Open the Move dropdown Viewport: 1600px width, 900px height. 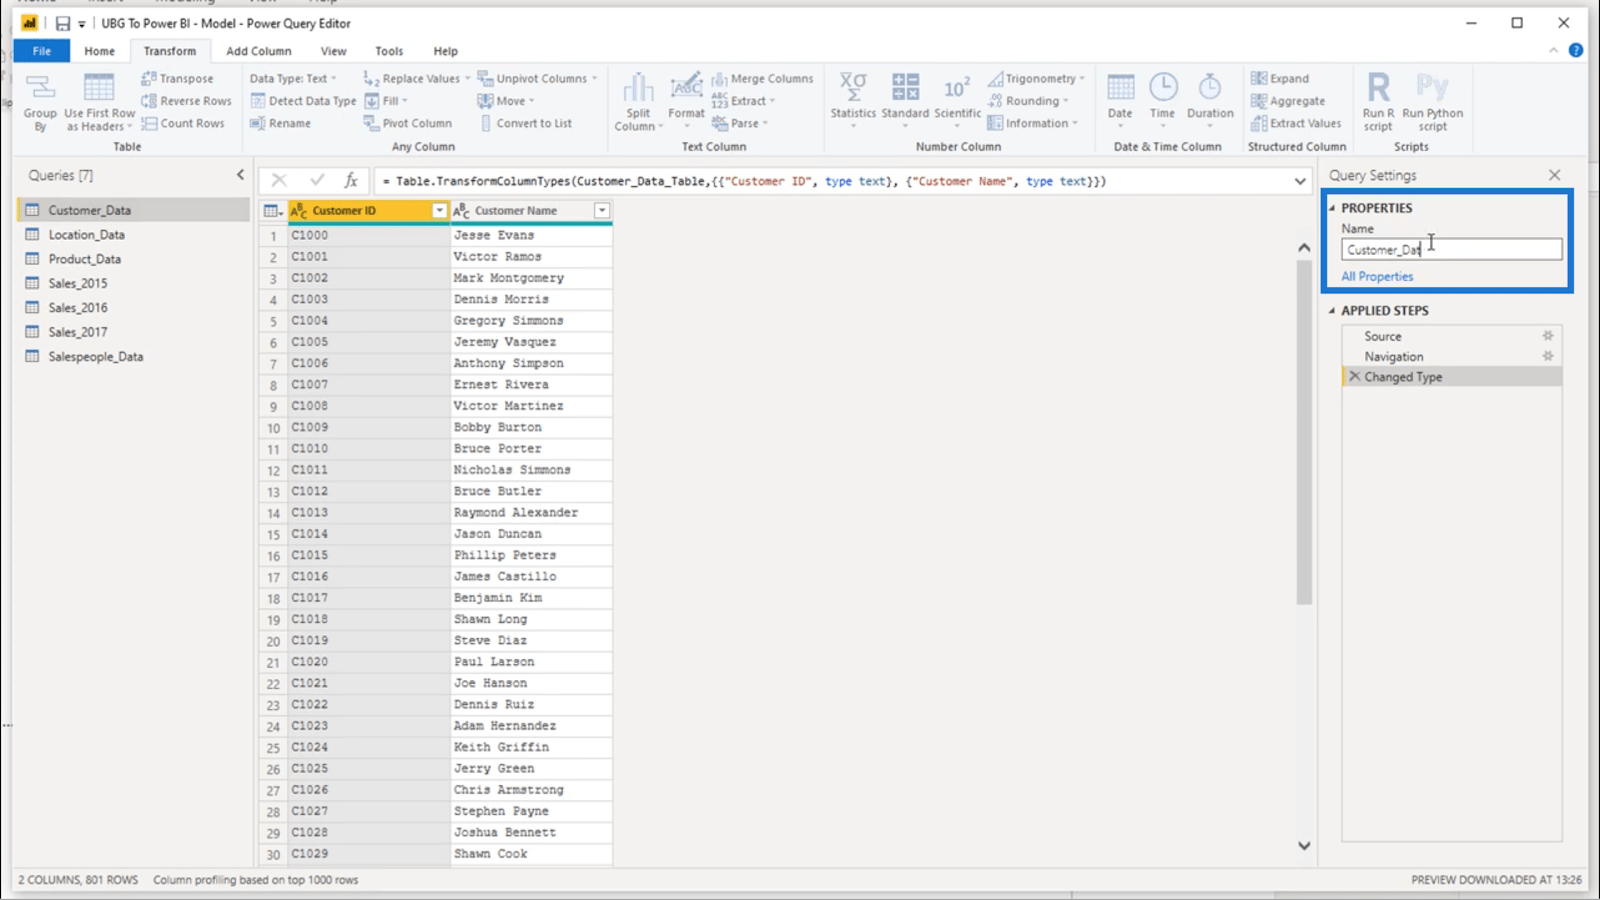(x=506, y=101)
